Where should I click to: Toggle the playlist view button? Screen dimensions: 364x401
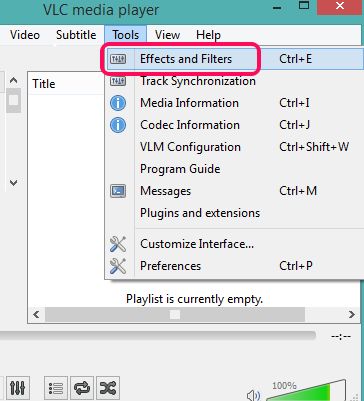pyautogui.click(x=56, y=388)
